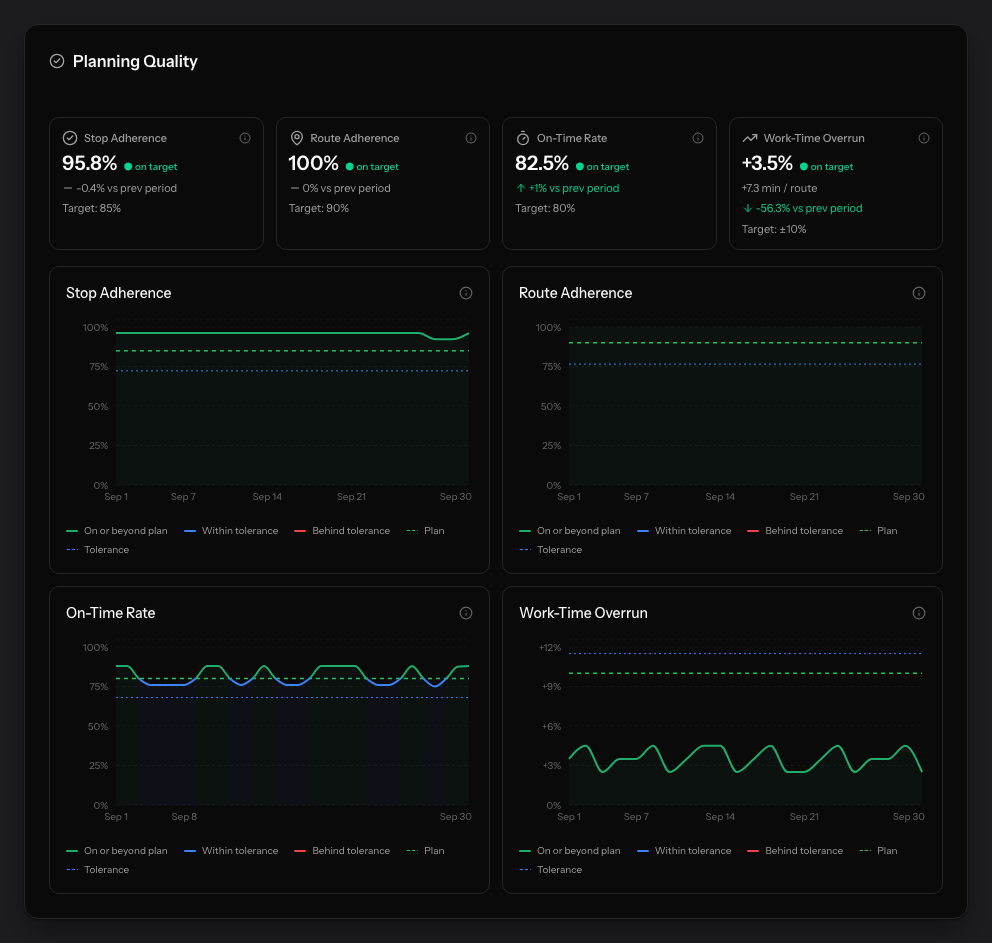Click the Target: ±10% label

click(774, 229)
